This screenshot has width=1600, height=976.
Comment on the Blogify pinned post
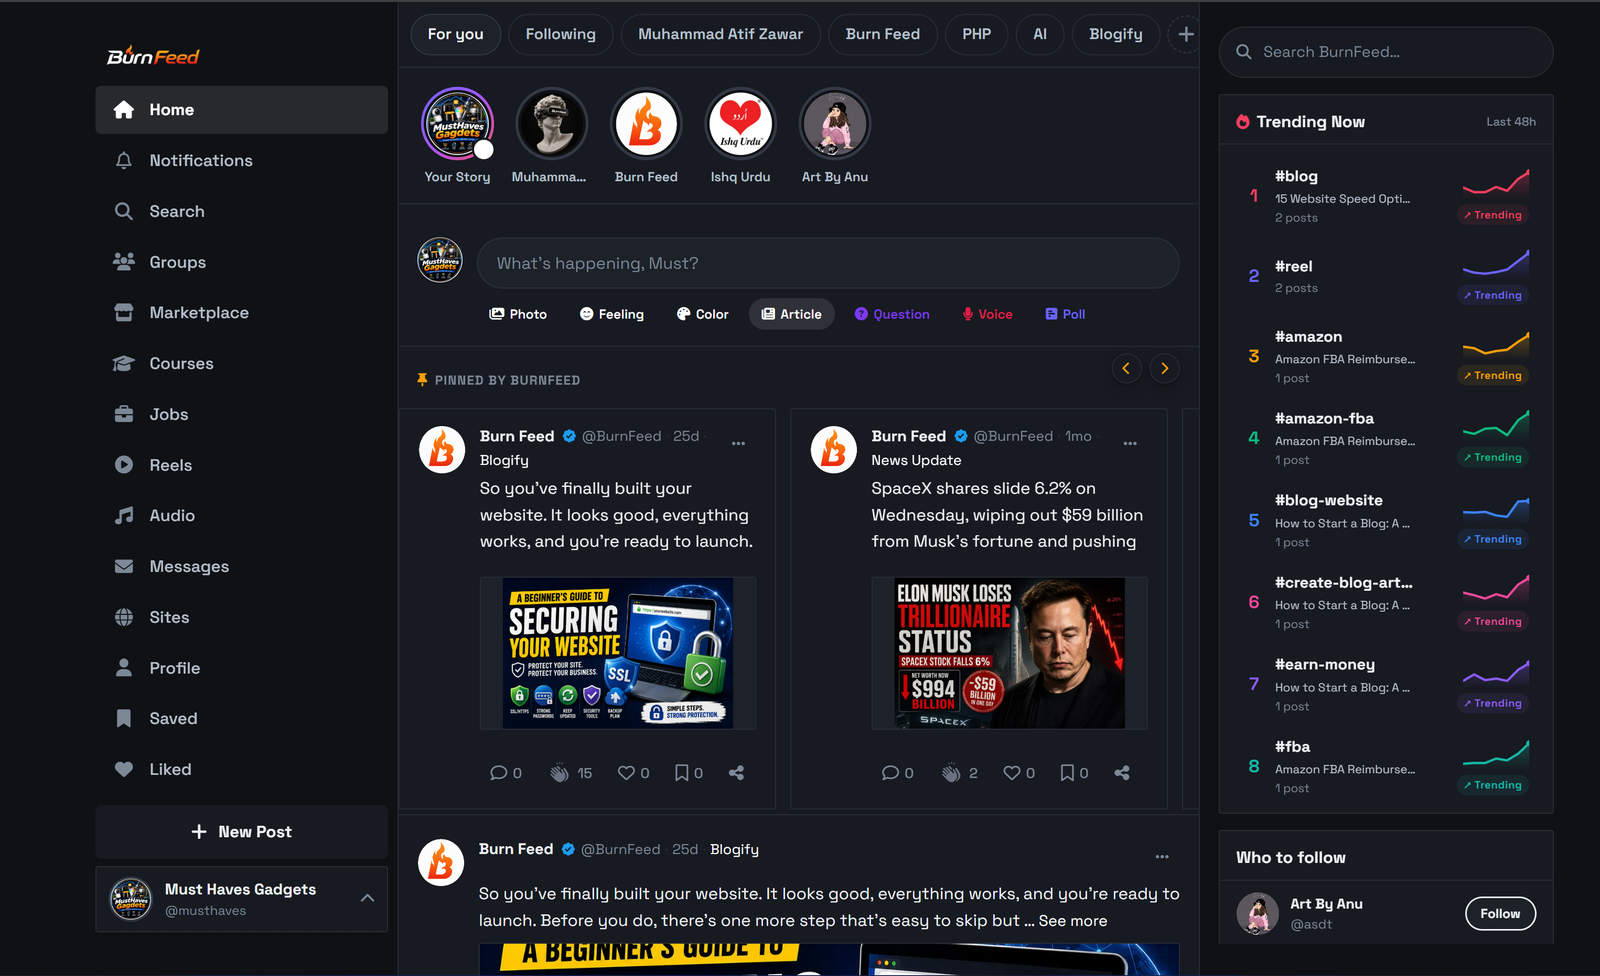[x=498, y=773]
